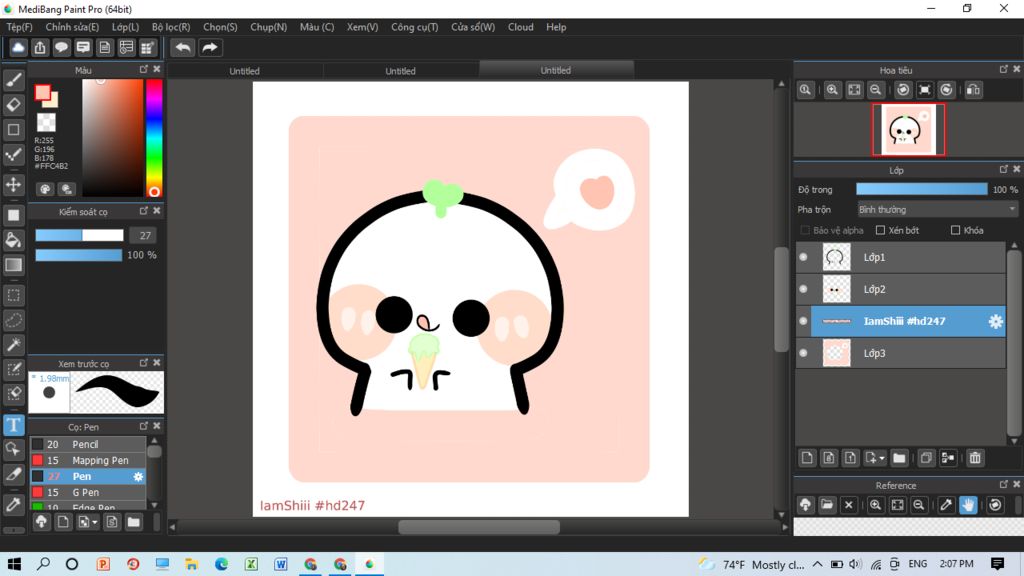The image size is (1024, 576).
Task: Zoom in on the Navigator panel
Action: pos(832,90)
